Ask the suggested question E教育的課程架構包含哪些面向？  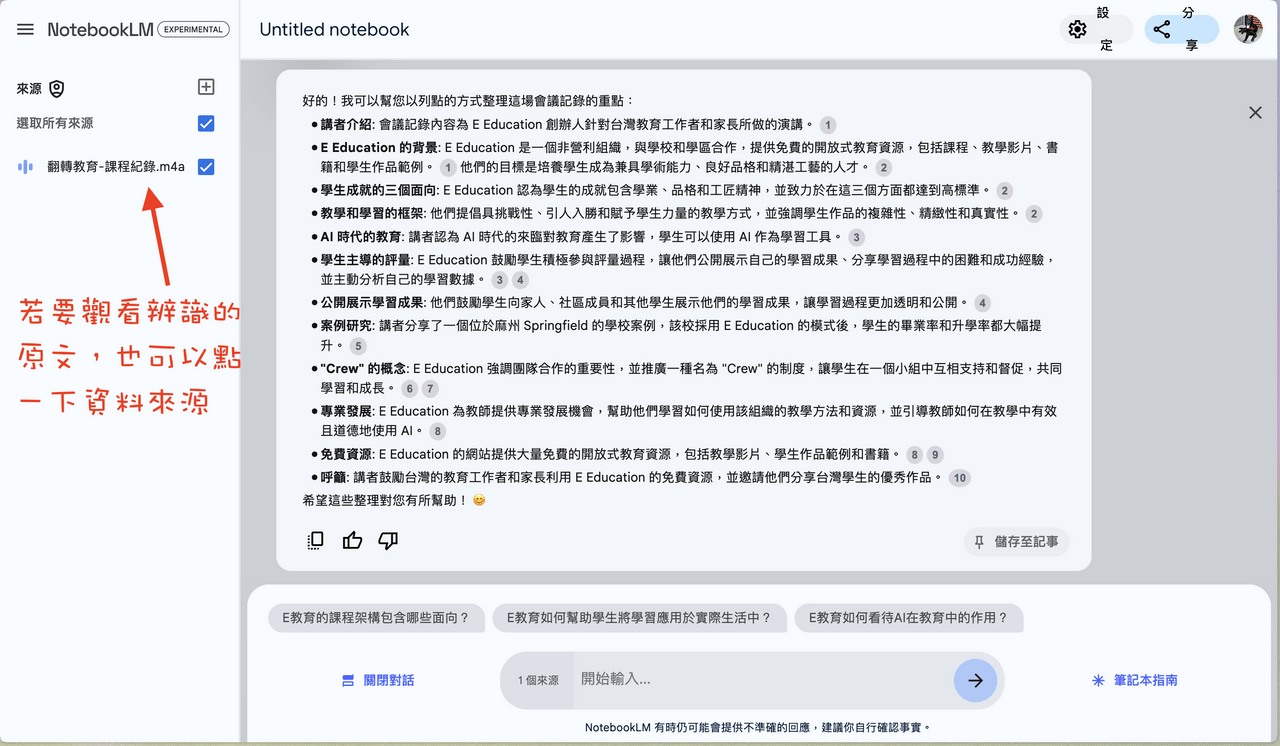tap(376, 618)
